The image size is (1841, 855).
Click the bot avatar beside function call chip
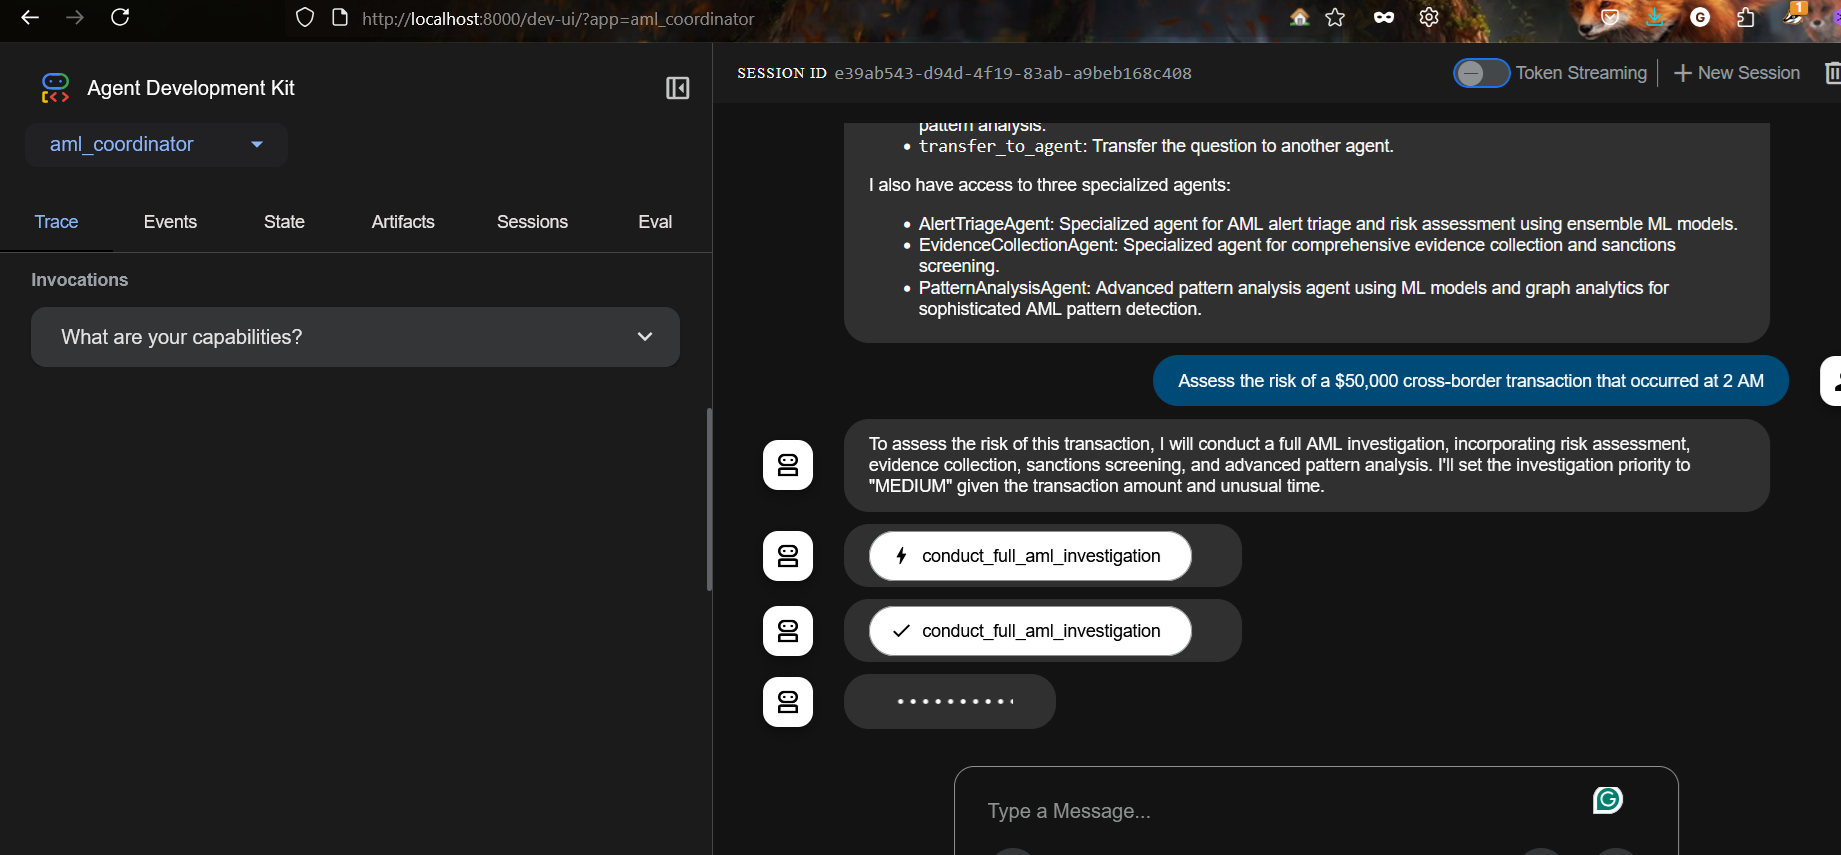pyautogui.click(x=788, y=556)
